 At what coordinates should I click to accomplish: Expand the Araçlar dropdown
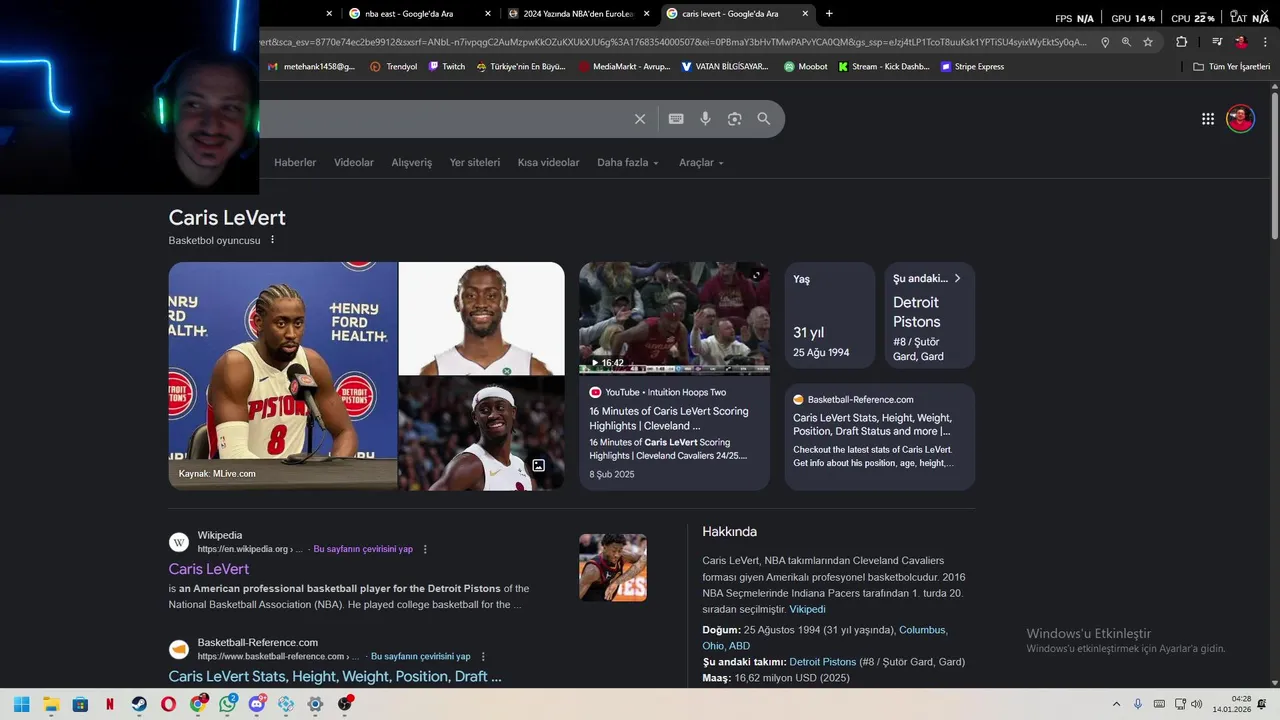(x=701, y=162)
